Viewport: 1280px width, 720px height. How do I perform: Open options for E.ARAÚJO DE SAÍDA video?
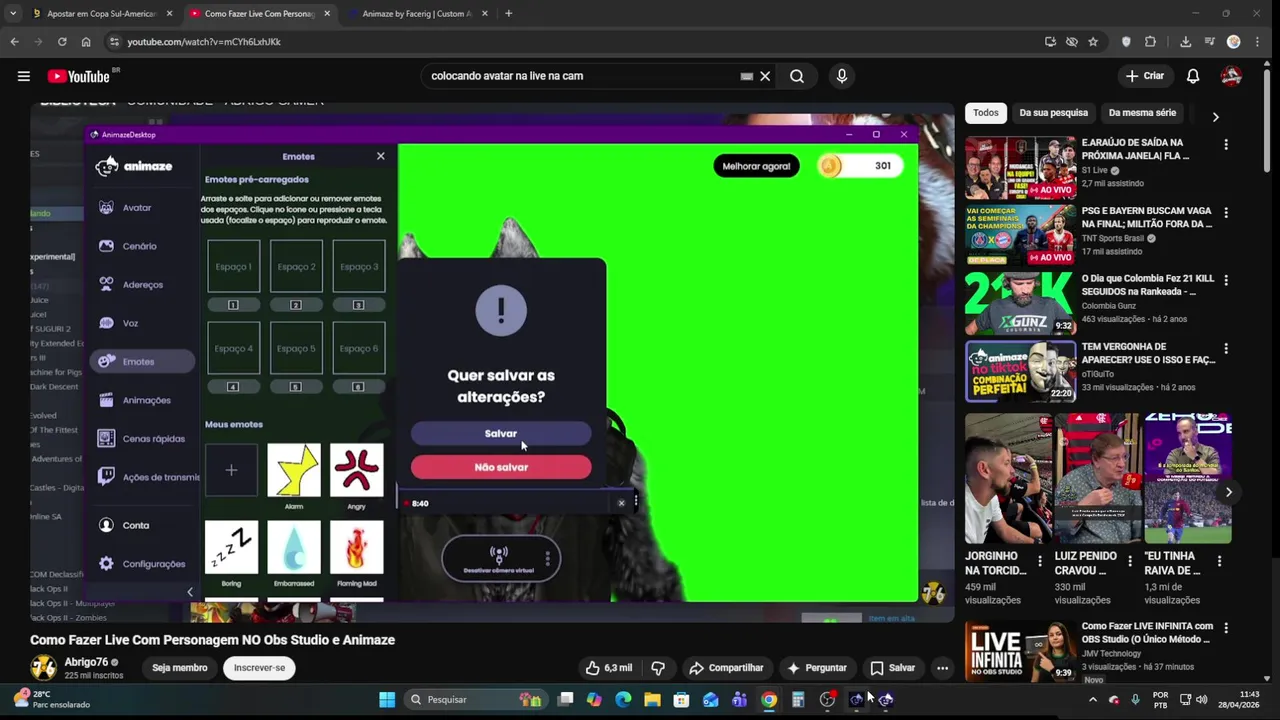point(1226,144)
